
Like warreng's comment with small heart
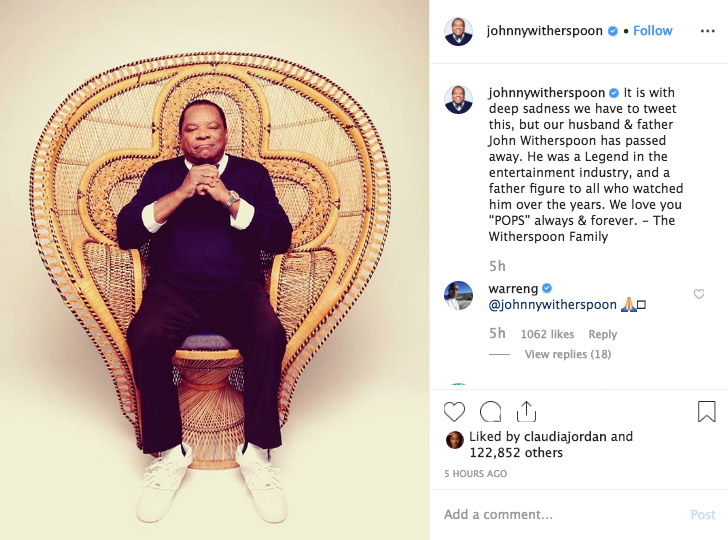coord(699,294)
